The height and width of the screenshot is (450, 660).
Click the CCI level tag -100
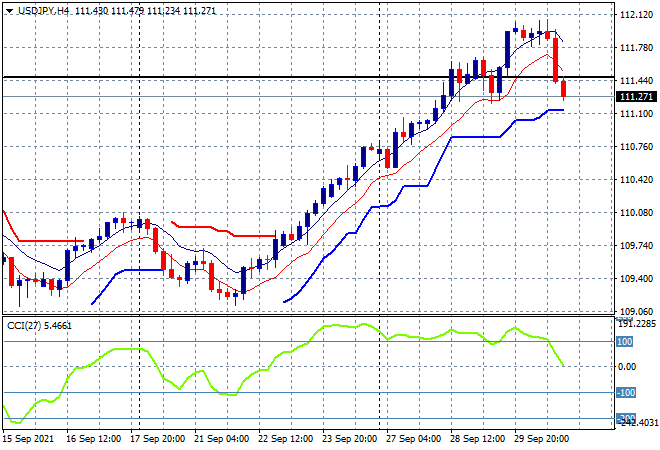pyautogui.click(x=626, y=393)
